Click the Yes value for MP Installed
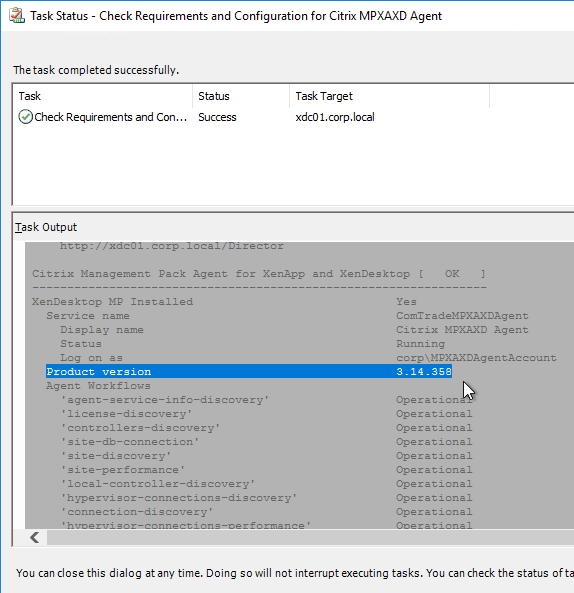Viewport: 574px width, 593px height. point(406,301)
